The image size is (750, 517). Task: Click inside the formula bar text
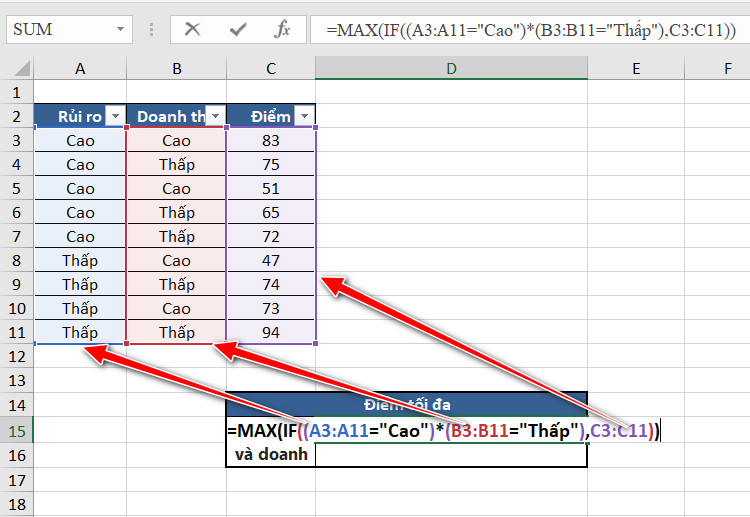[530, 30]
